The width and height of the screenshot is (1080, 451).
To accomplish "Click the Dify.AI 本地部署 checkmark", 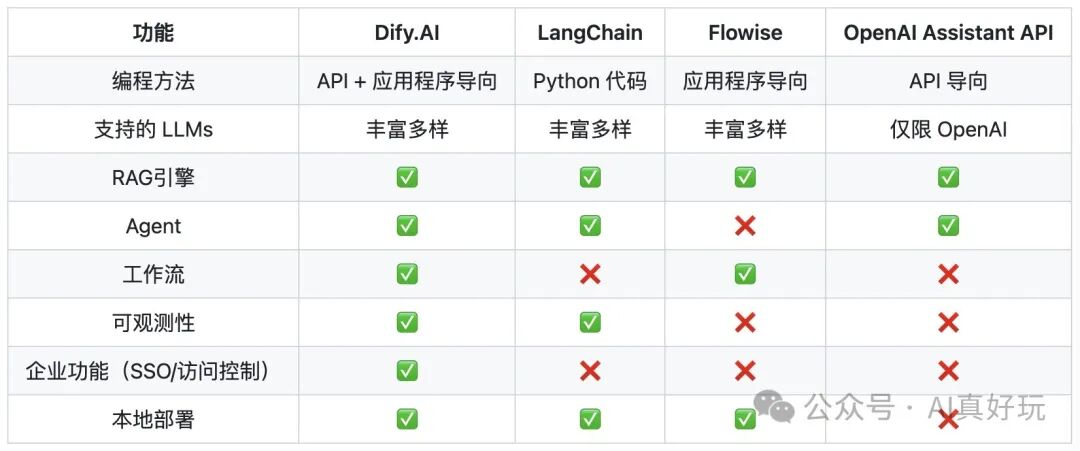I will point(407,419).
